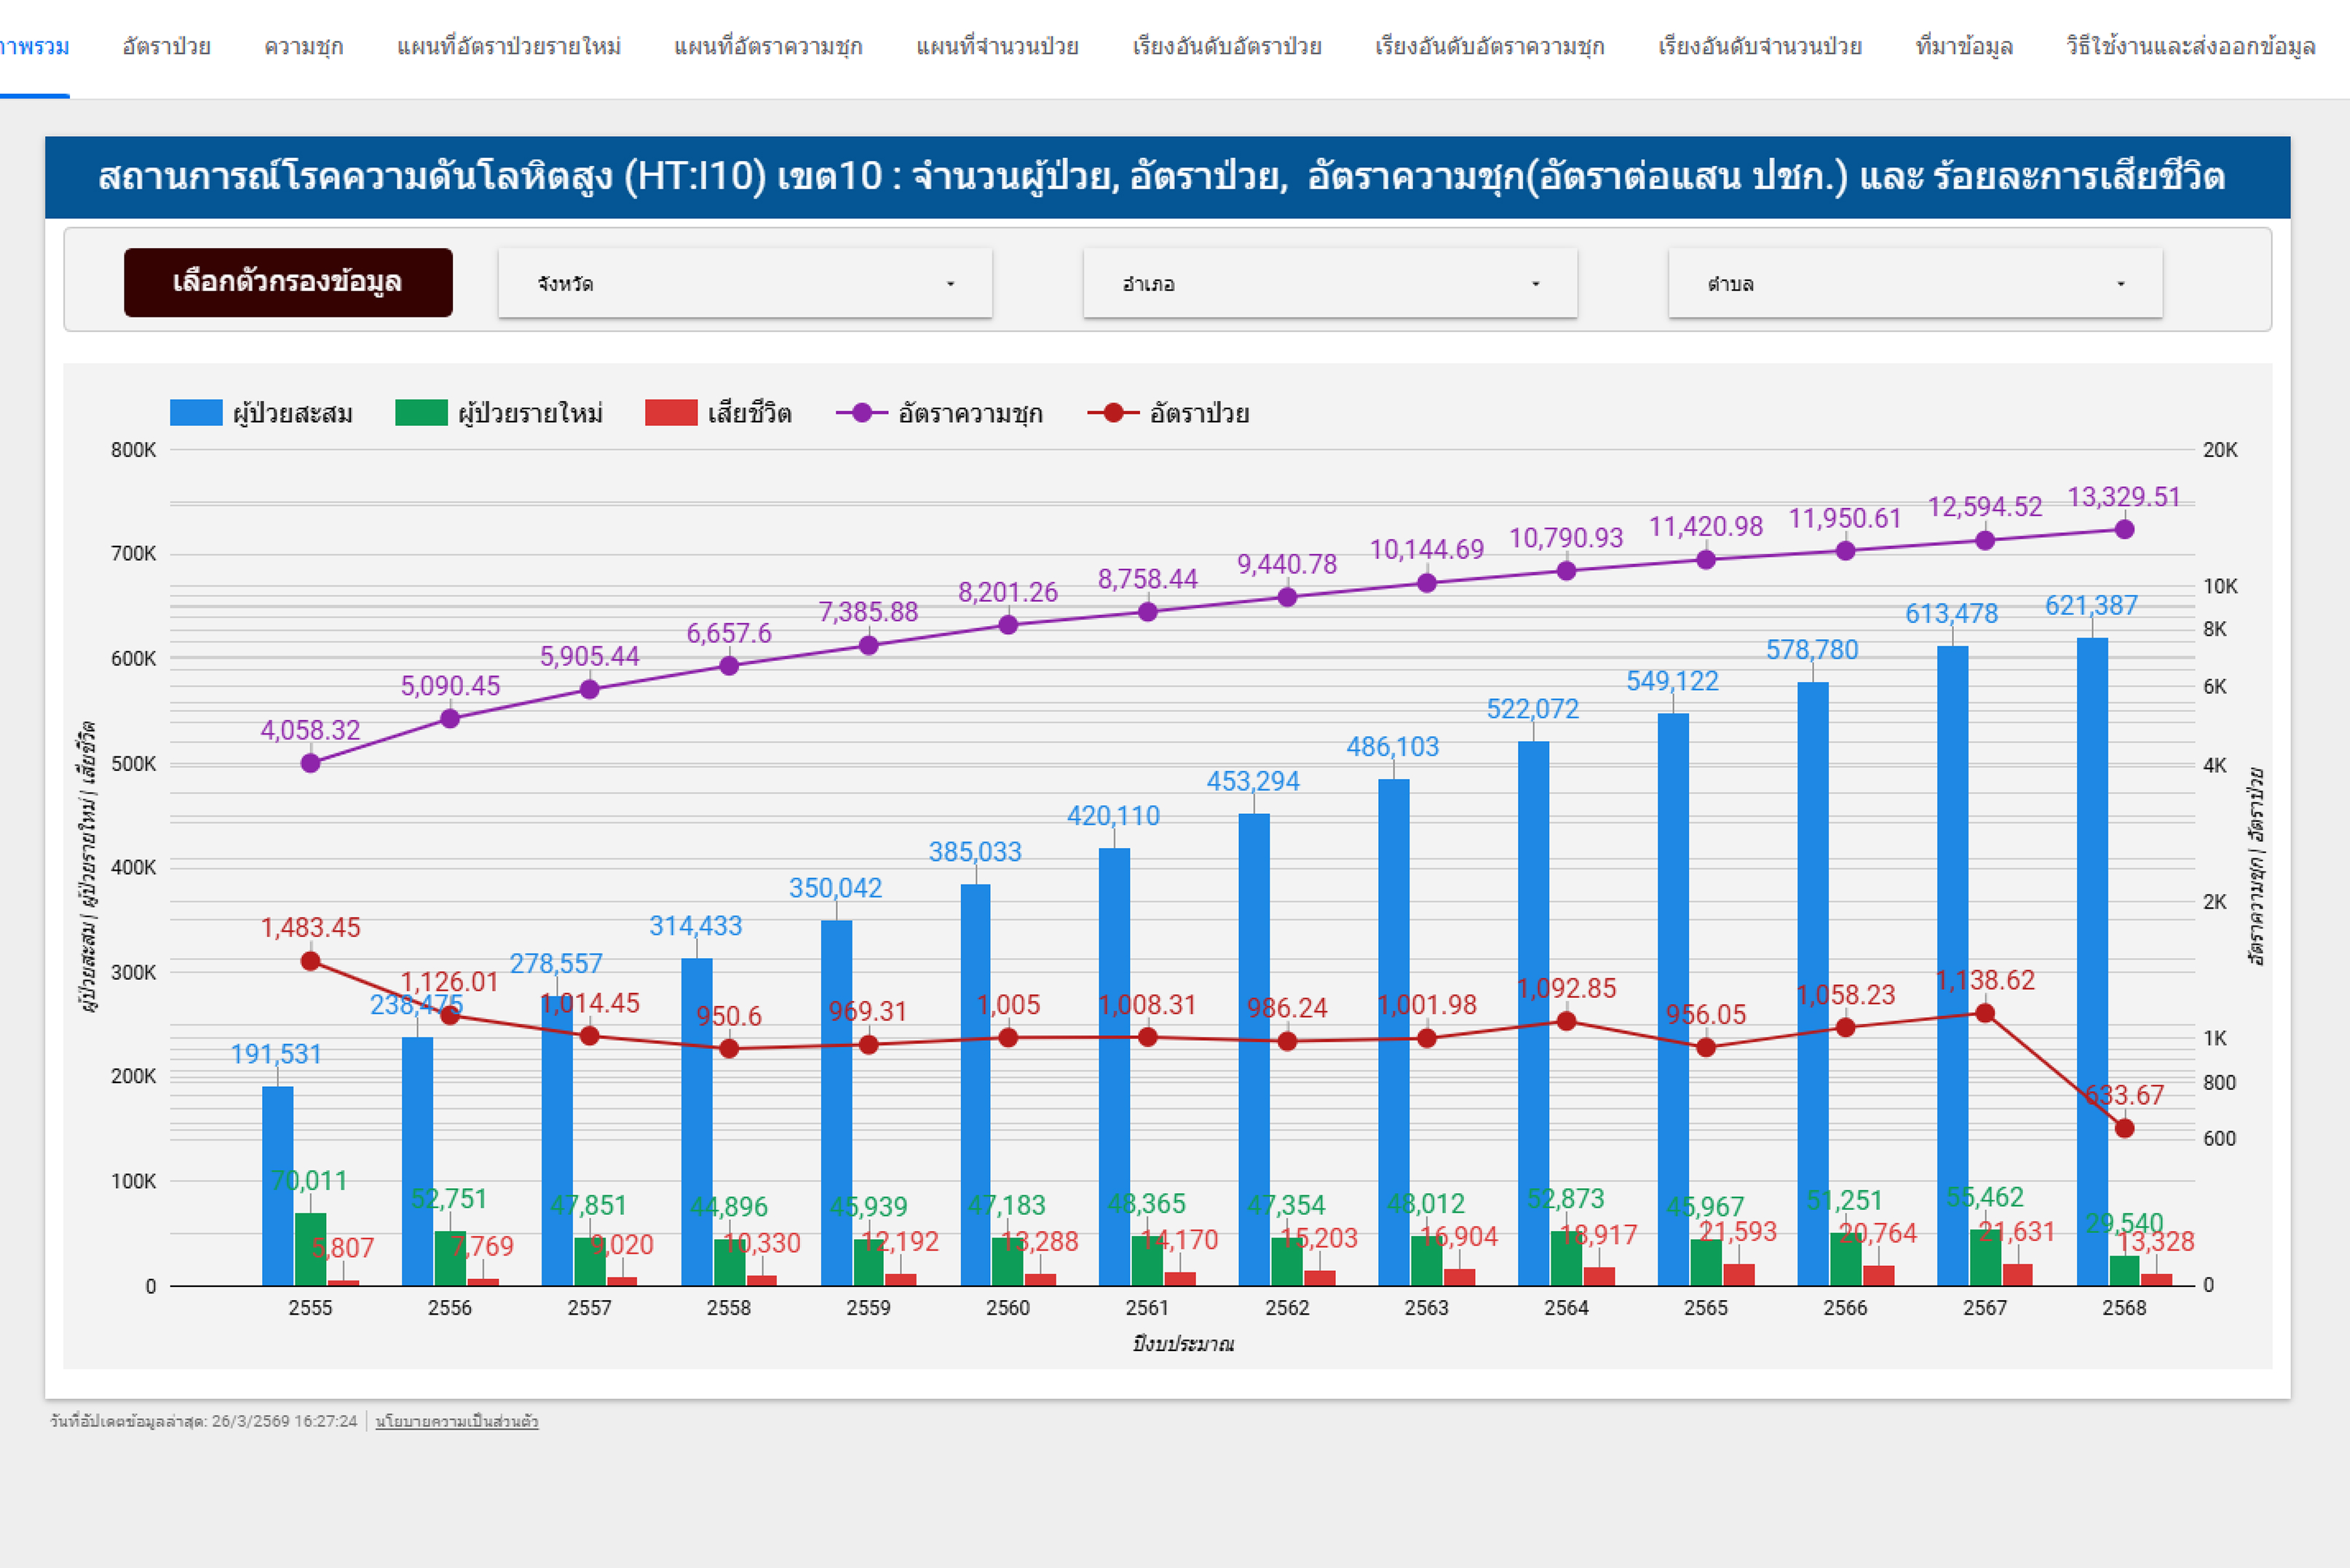Click the 633.67 morbidity rate point
This screenshot has height=1568, width=2350.
click(x=2124, y=1128)
